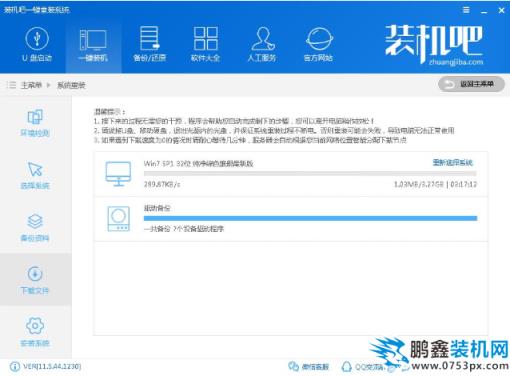Open 微信客服 at the bottom
This screenshot has width=510, height=376.
click(x=309, y=367)
